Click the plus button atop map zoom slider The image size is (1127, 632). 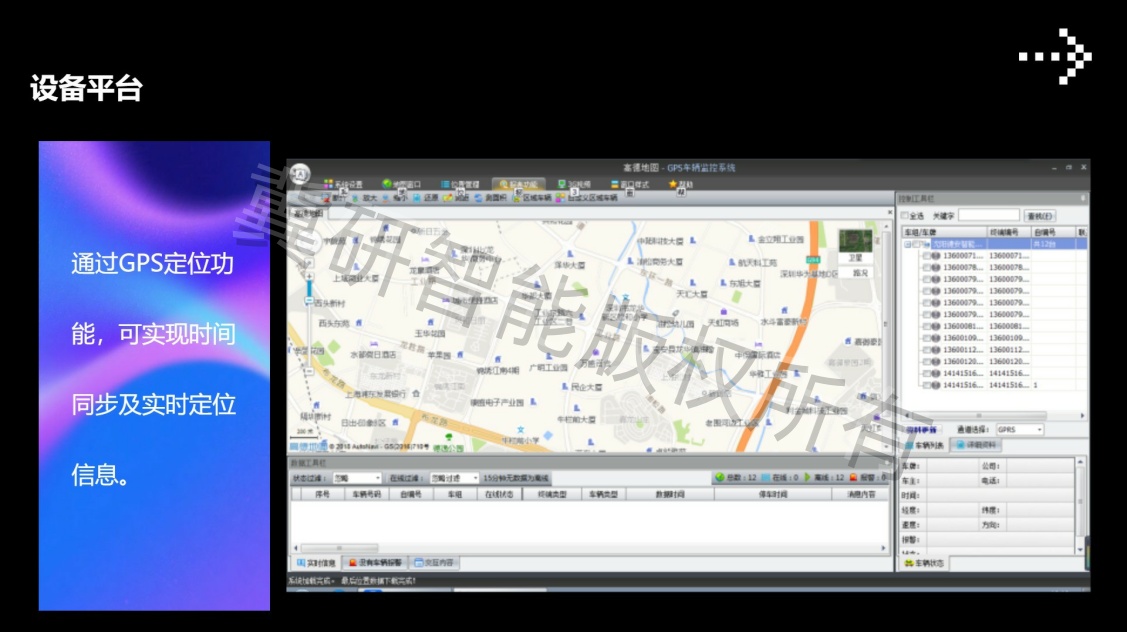309,276
